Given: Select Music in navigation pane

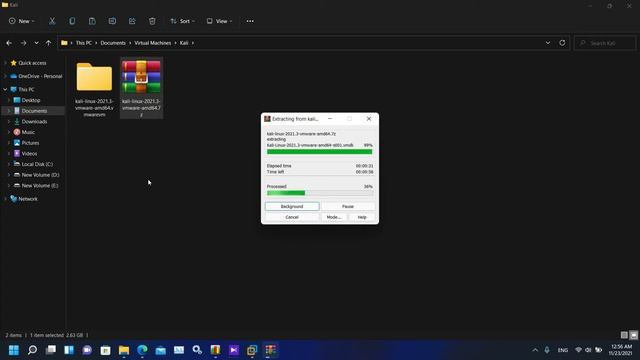Looking at the screenshot, I should (28, 132).
